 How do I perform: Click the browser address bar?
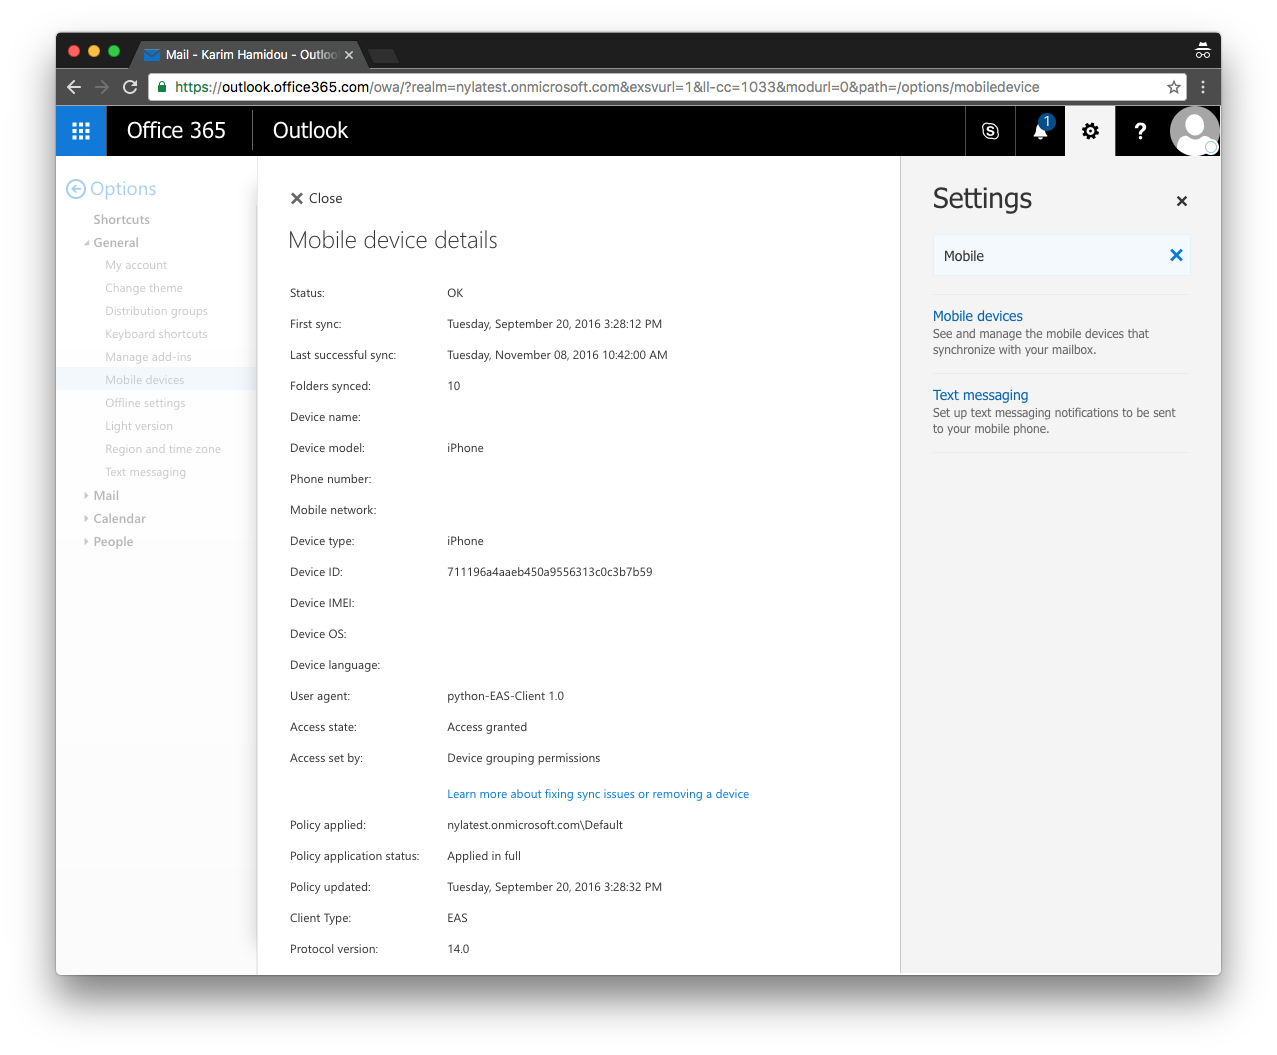pos(600,87)
